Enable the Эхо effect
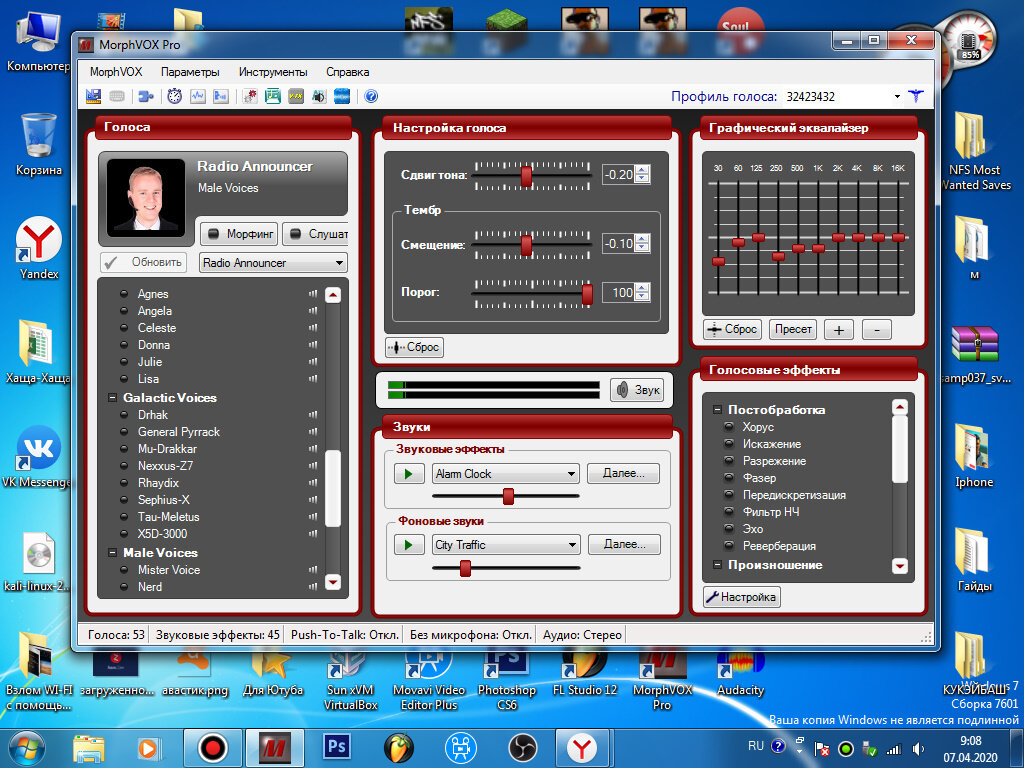 coord(752,529)
